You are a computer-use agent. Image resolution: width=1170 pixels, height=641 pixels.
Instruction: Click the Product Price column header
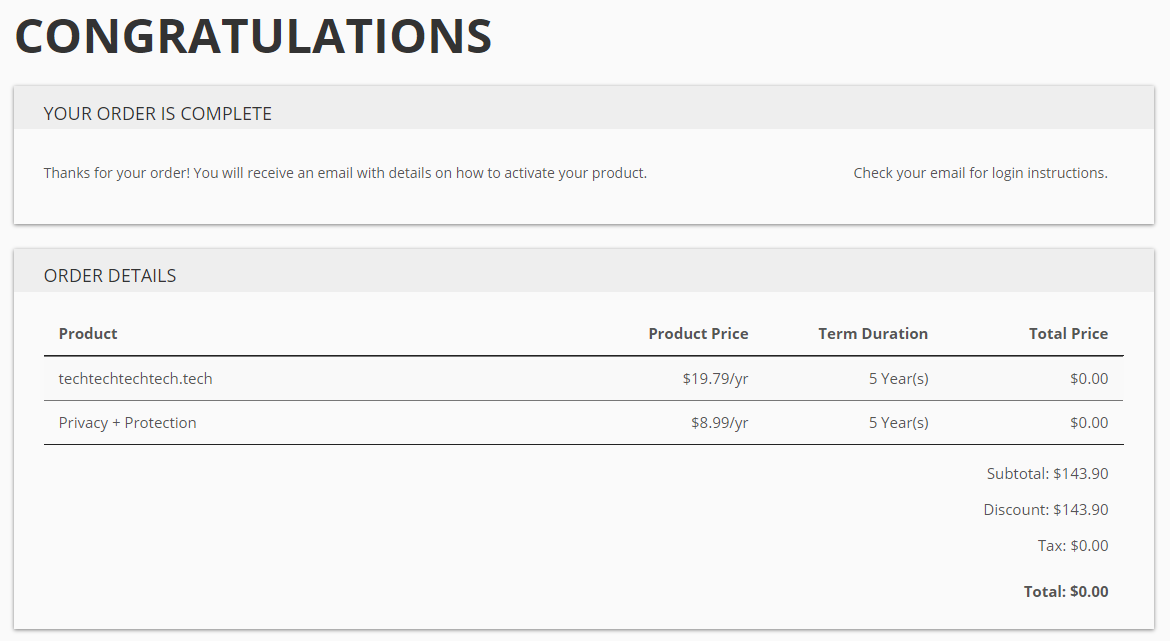coord(698,334)
